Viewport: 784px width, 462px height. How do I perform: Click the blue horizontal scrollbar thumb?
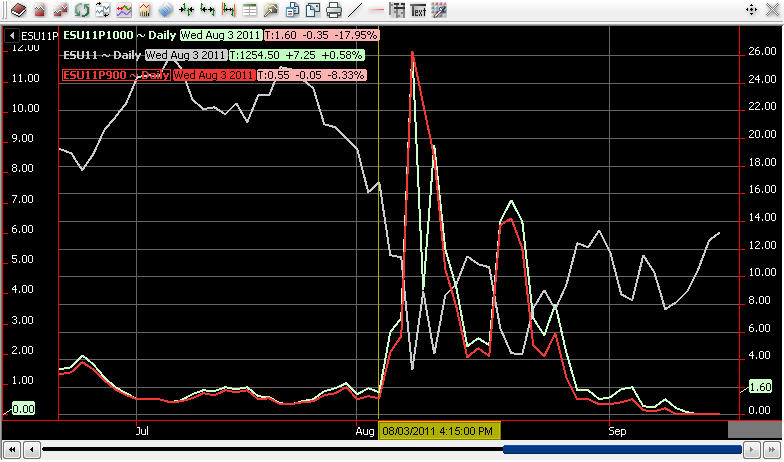pos(622,449)
